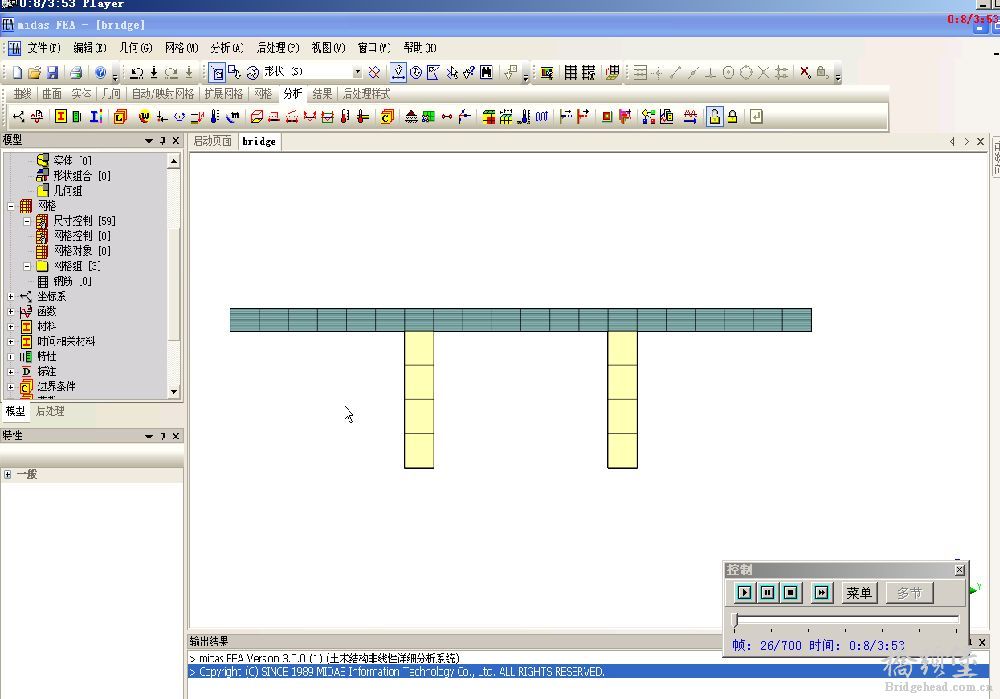Click the New file icon

click(x=17, y=73)
